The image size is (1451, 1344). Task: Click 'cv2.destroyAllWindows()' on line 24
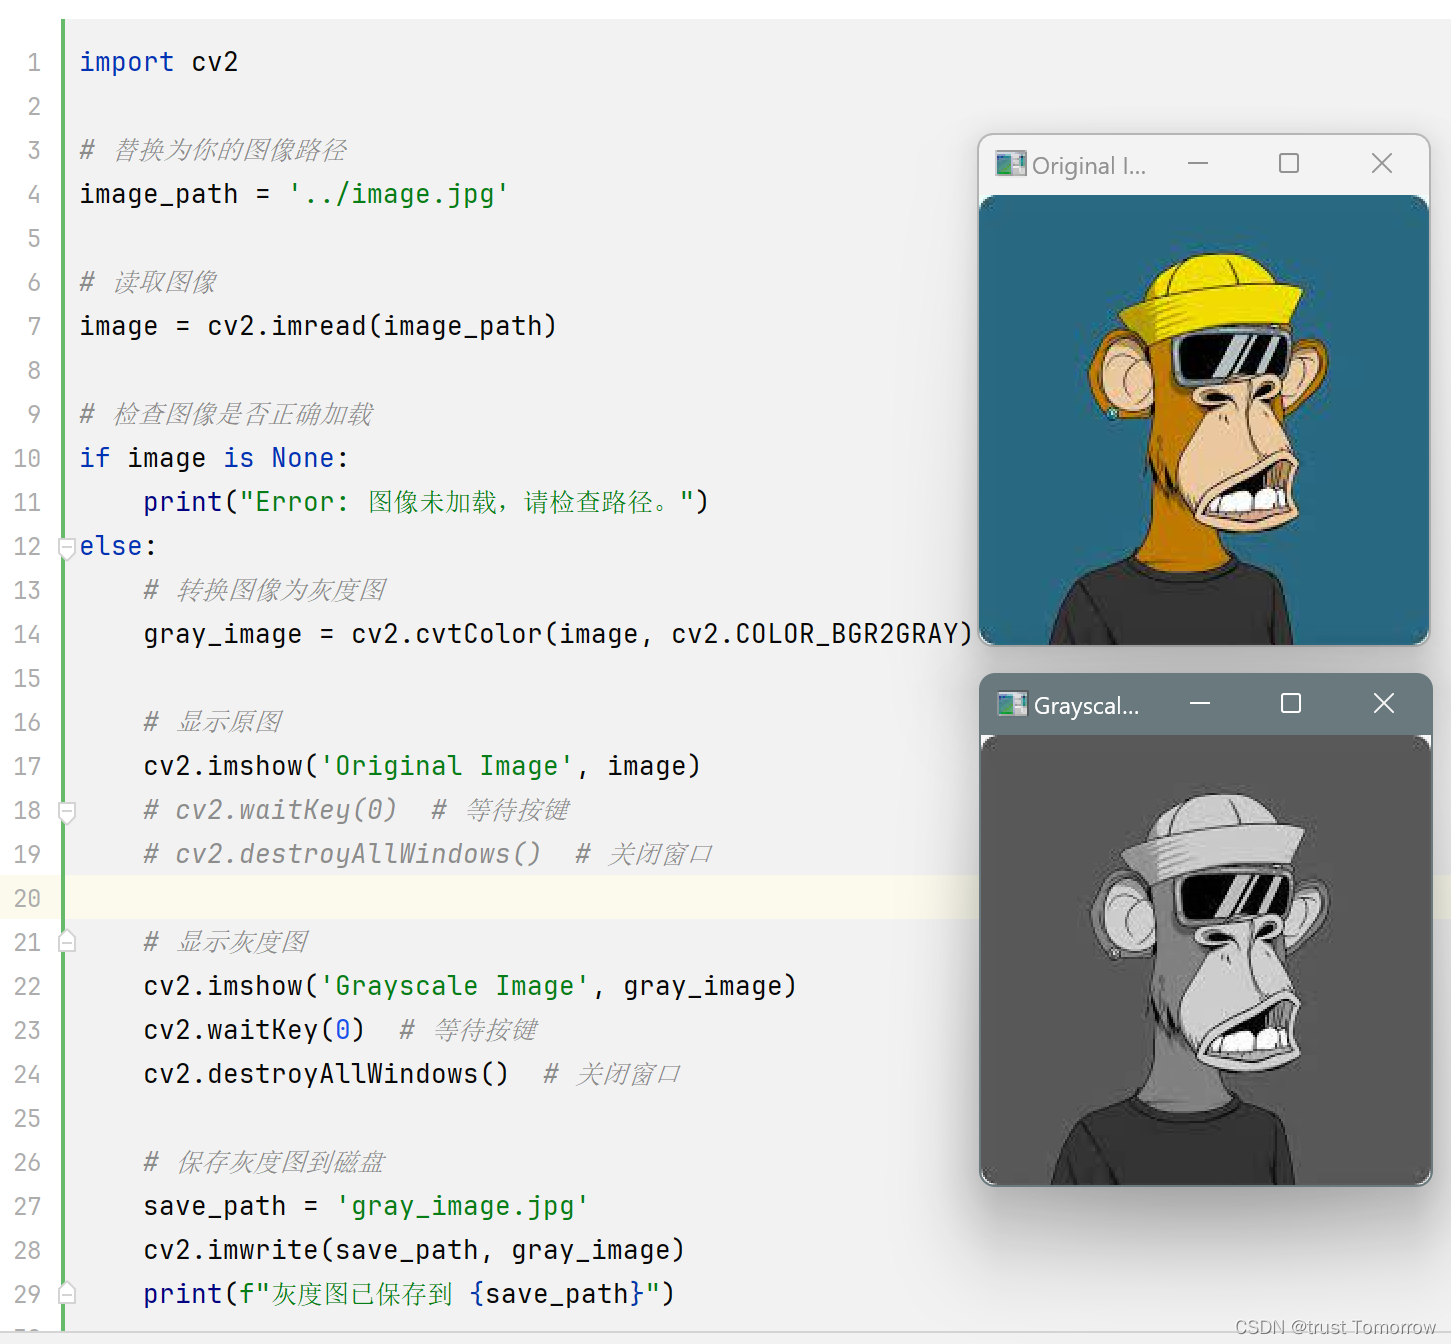click(x=326, y=1074)
